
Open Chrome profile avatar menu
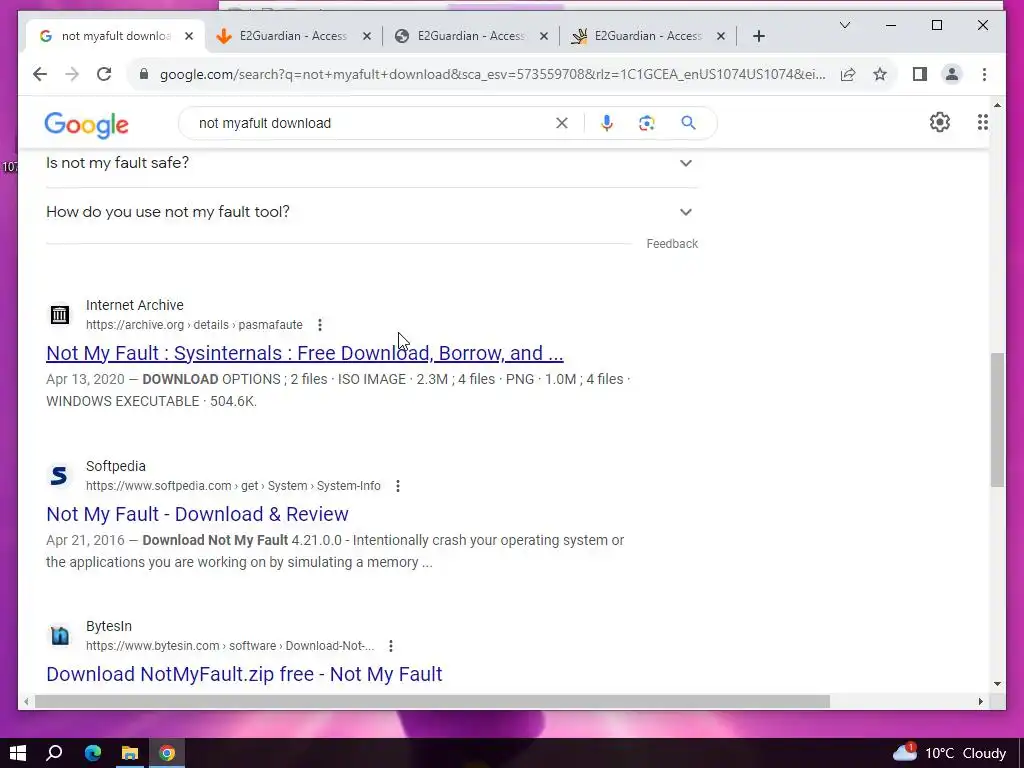952,74
